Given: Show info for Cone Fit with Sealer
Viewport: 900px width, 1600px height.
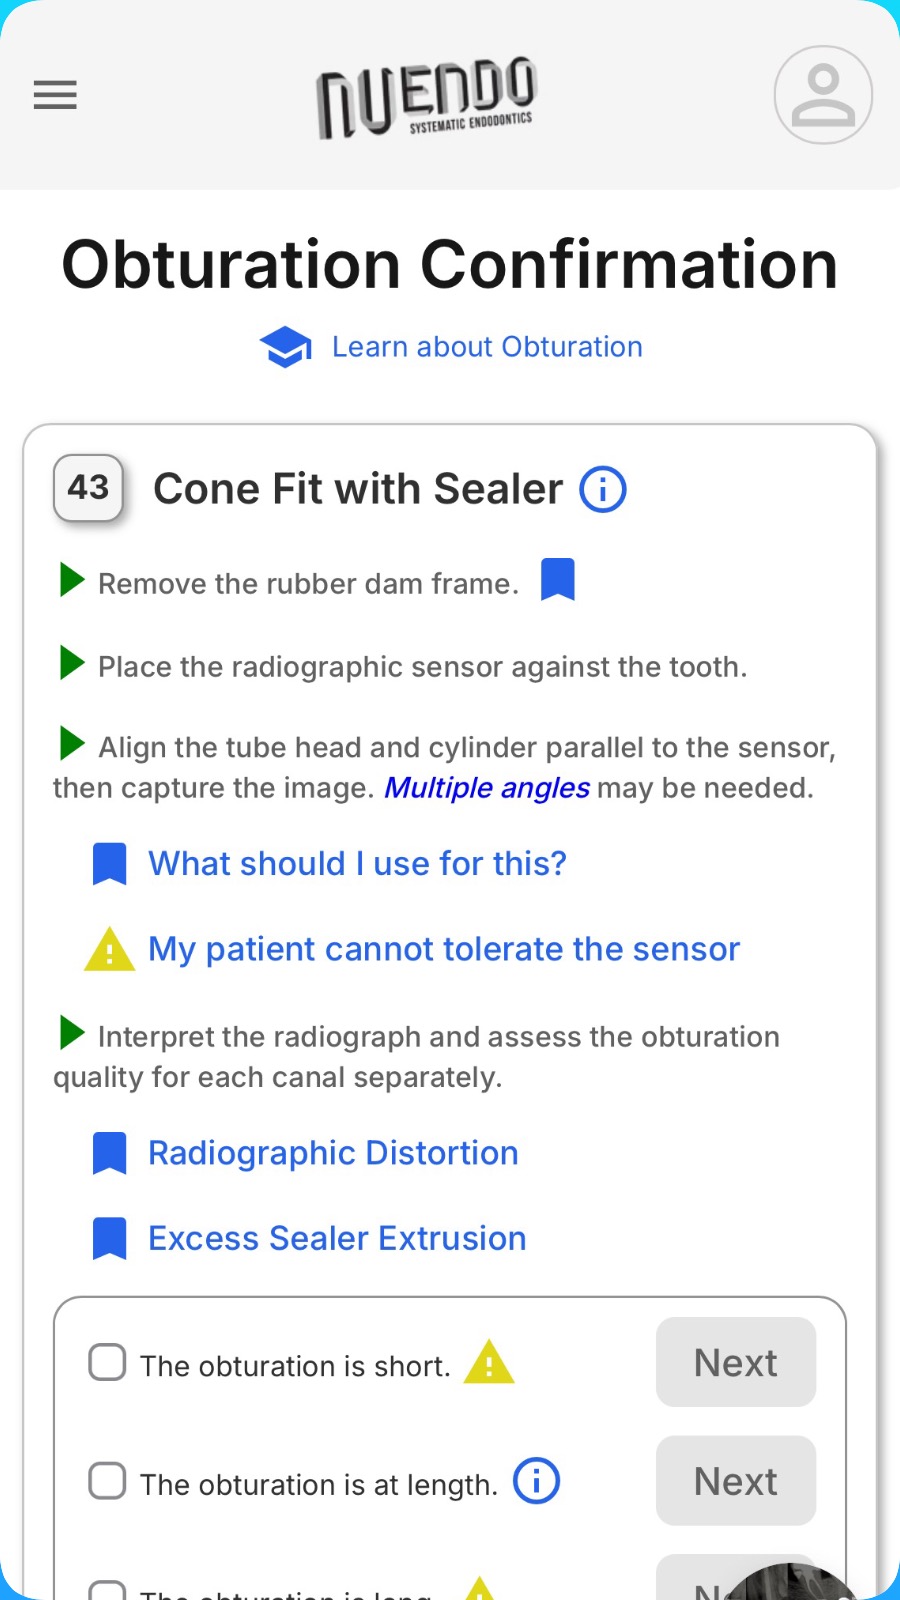Looking at the screenshot, I should [x=603, y=489].
